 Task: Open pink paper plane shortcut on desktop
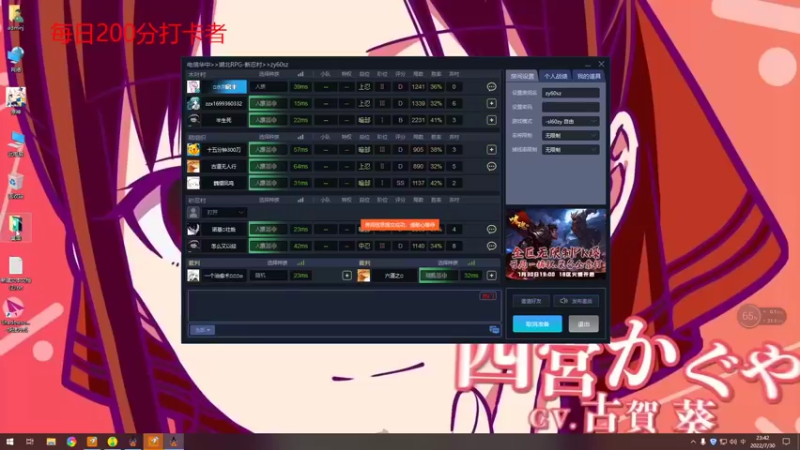click(15, 315)
